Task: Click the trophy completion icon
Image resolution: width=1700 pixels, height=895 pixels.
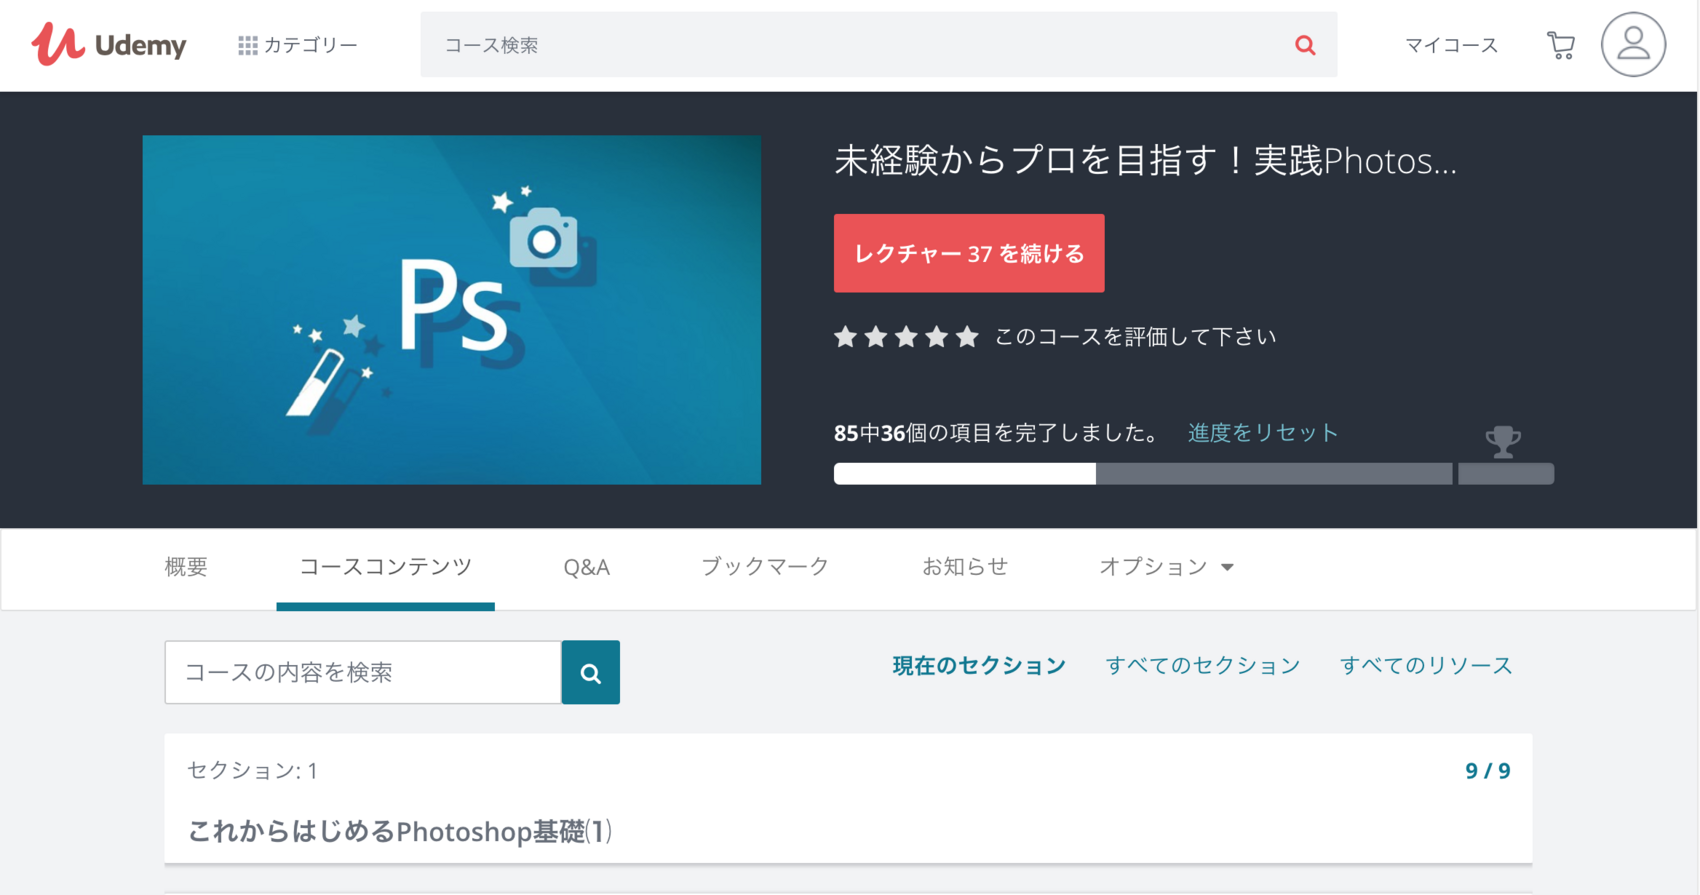Action: pos(1502,441)
